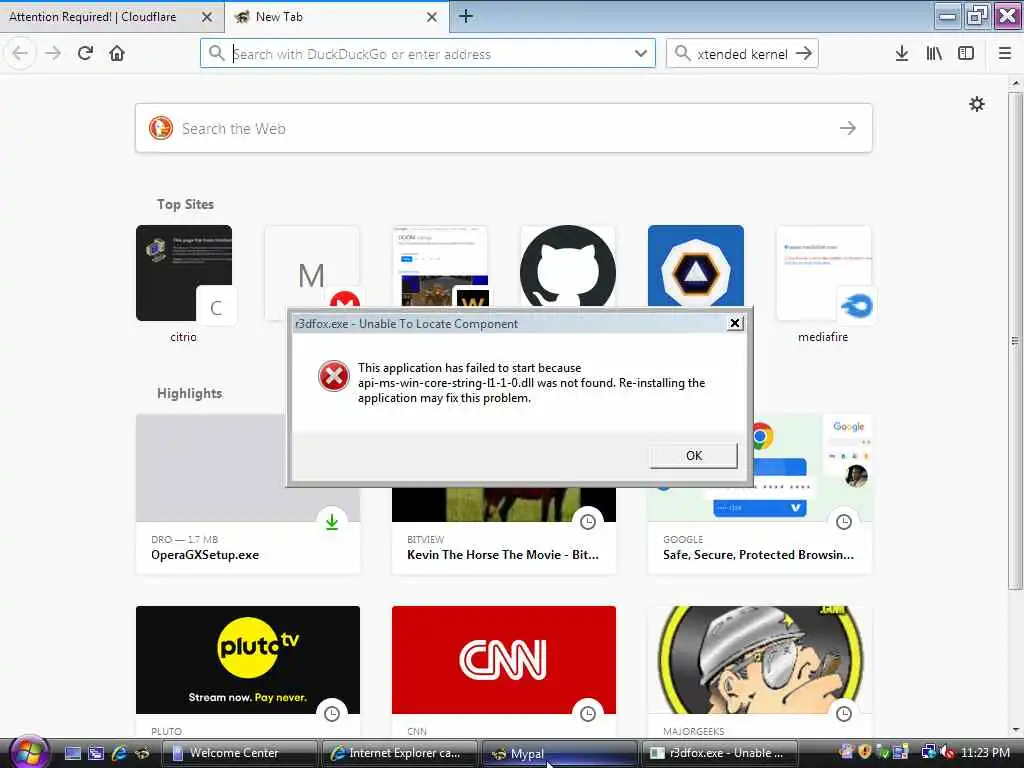Click the Show Desktop quick launch icon
This screenshot has width=1024, height=768.
72,753
